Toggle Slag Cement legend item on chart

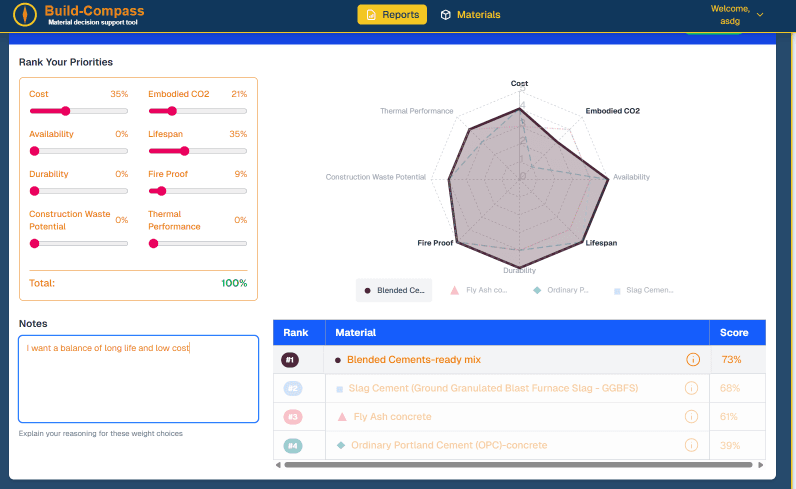pyautogui.click(x=643, y=290)
